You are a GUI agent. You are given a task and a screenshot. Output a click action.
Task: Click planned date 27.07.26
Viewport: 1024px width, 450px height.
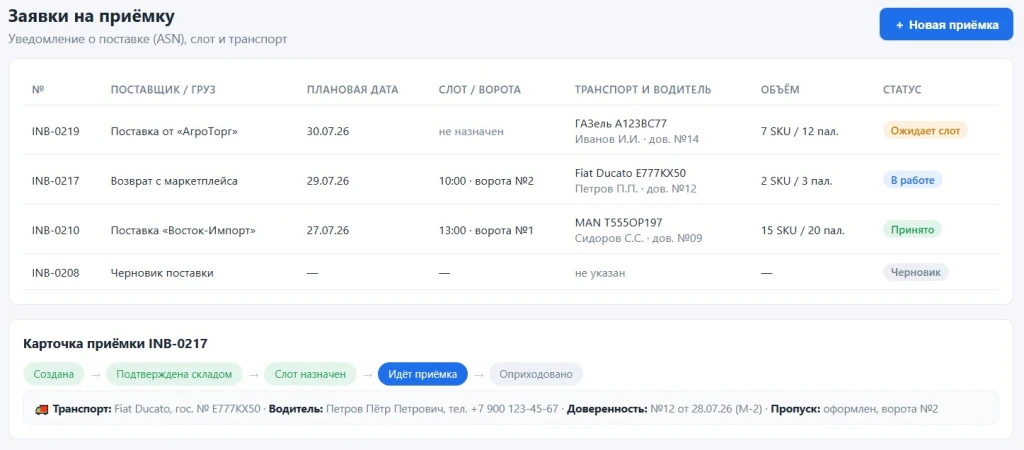pyautogui.click(x=328, y=231)
